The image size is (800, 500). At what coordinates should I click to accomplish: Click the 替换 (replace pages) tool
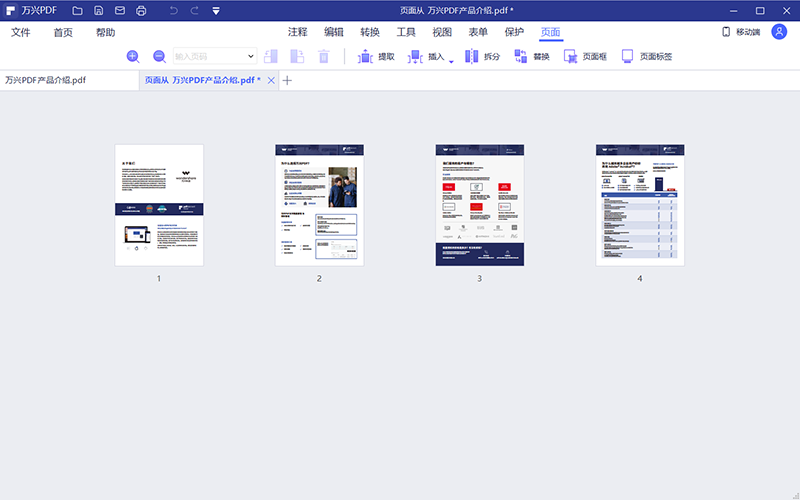click(531, 57)
